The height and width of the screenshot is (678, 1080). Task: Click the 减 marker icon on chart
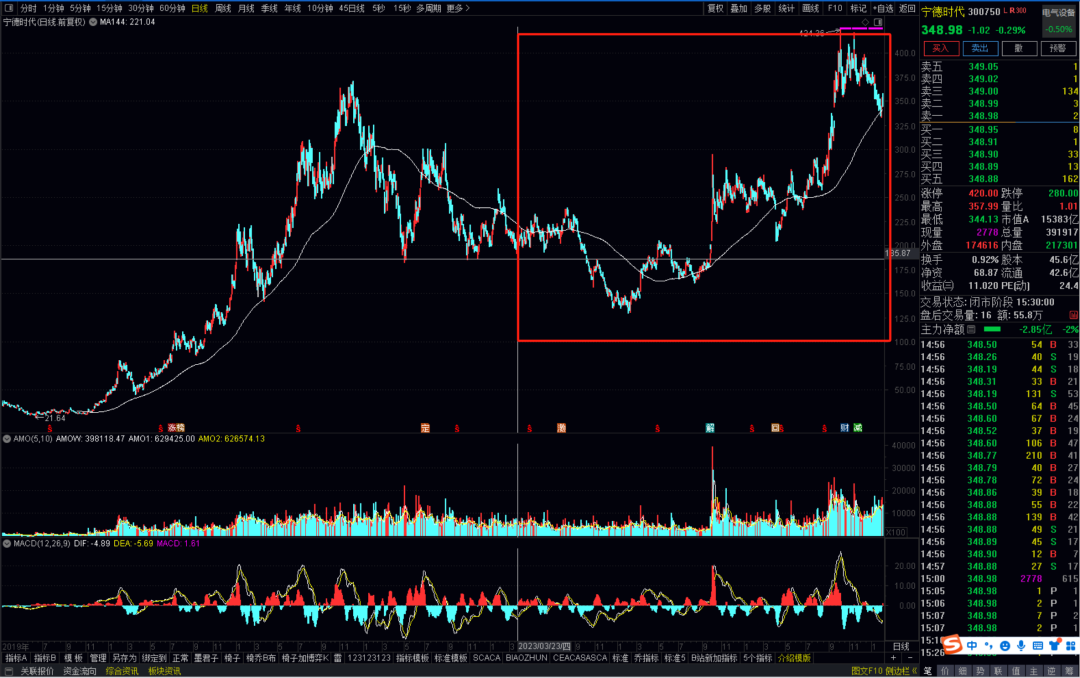point(858,427)
